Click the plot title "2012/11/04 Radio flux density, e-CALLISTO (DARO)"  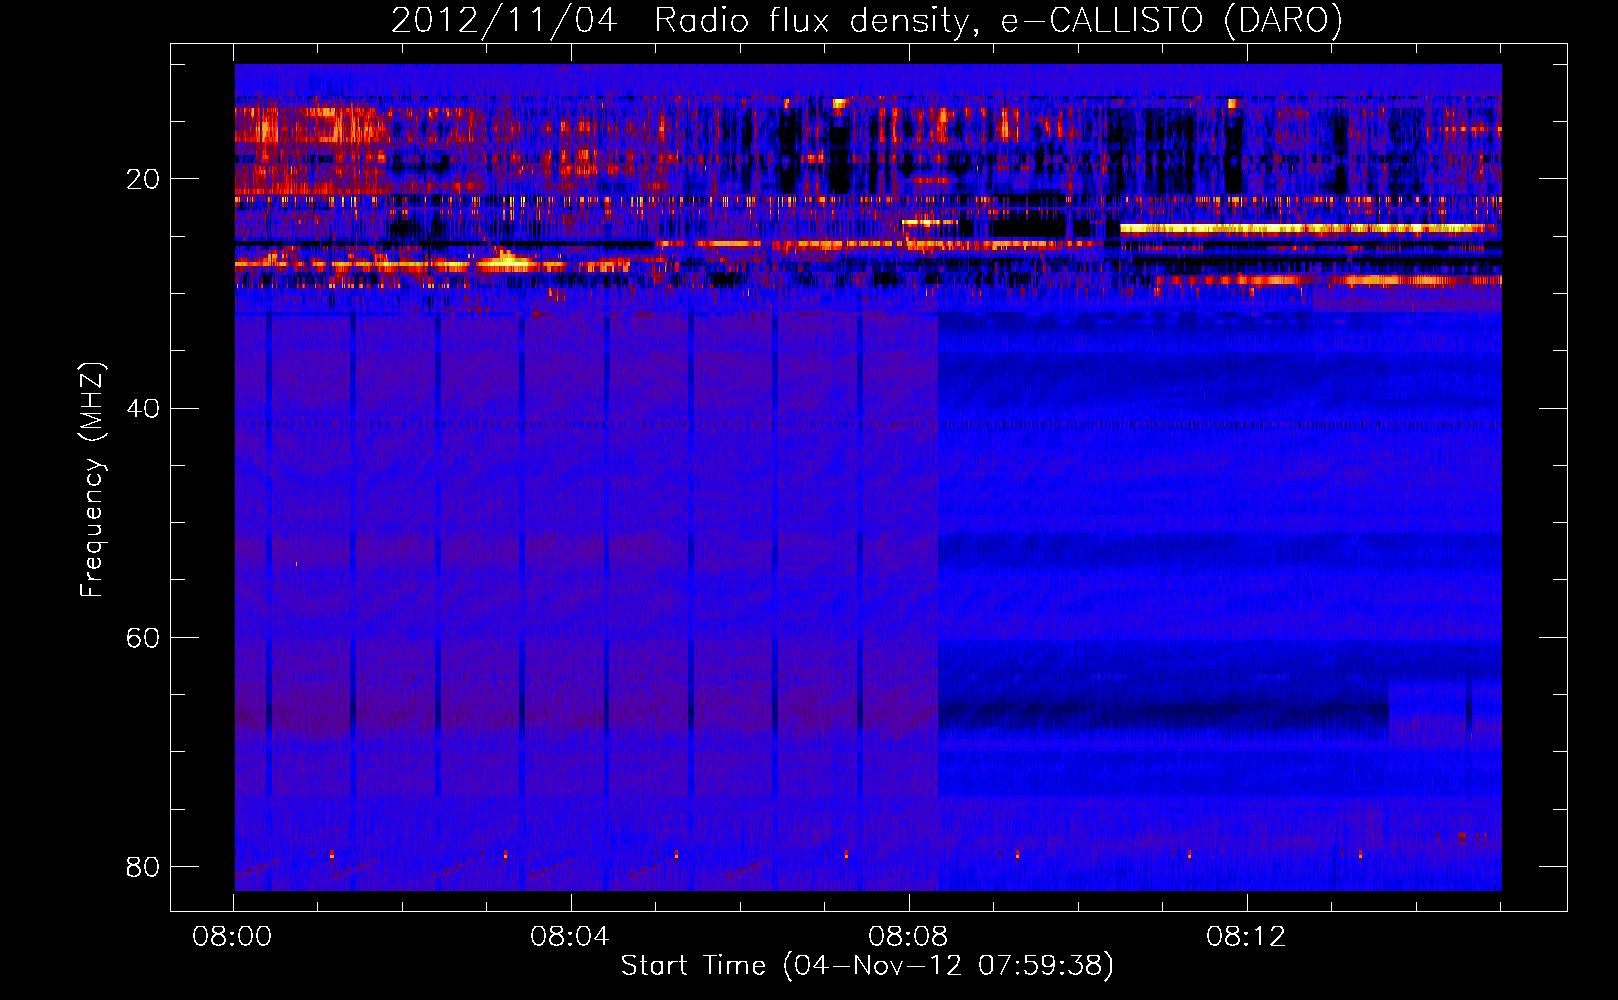click(x=867, y=20)
